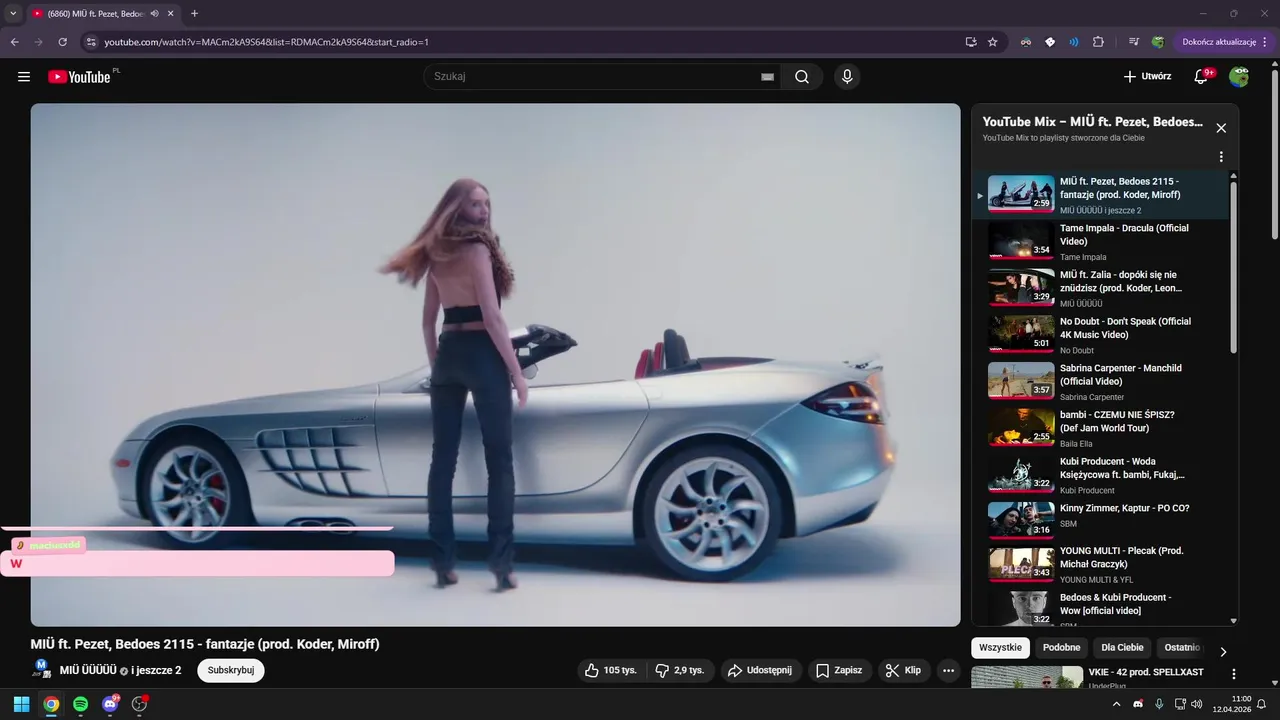Create a clip with Klip button

[x=903, y=670]
